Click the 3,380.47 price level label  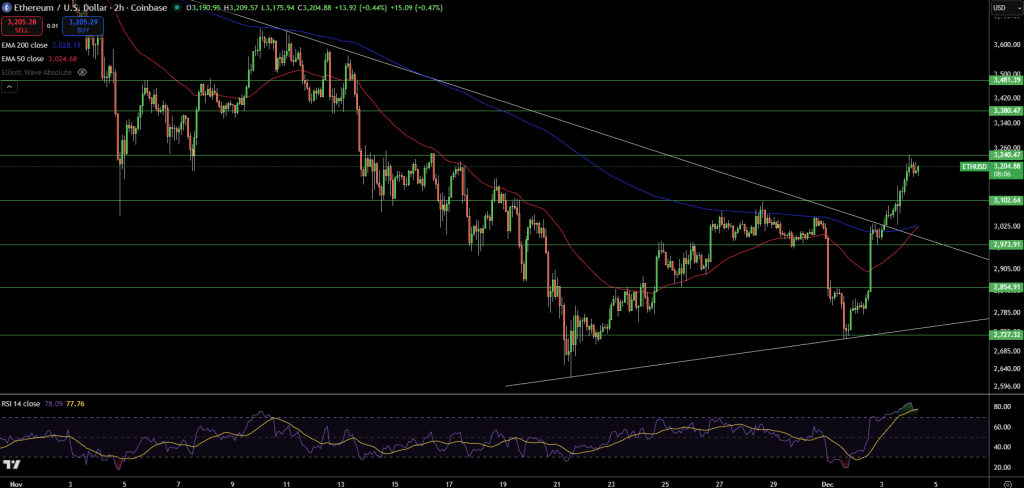1006,111
